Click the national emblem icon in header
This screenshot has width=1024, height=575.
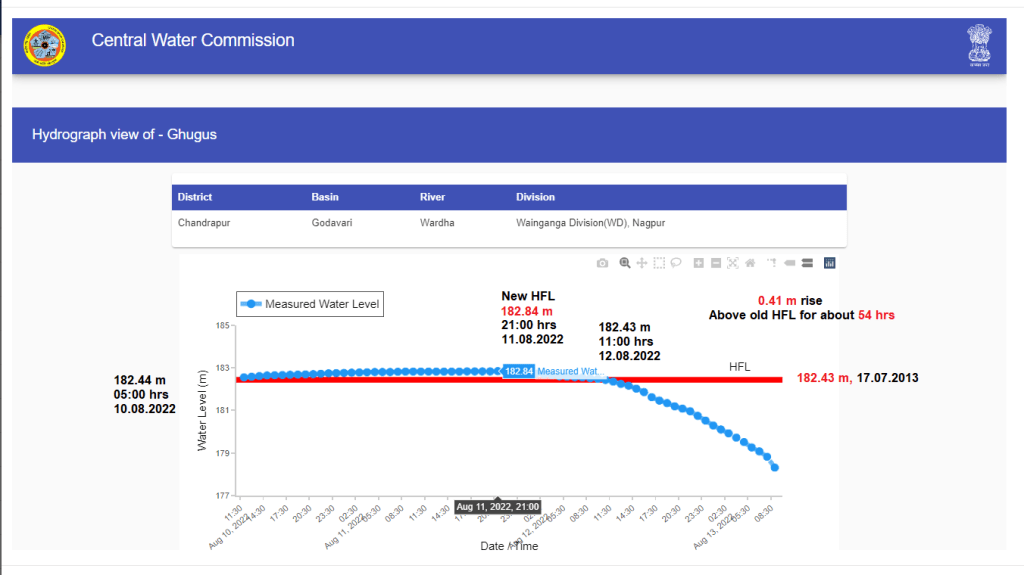[978, 46]
